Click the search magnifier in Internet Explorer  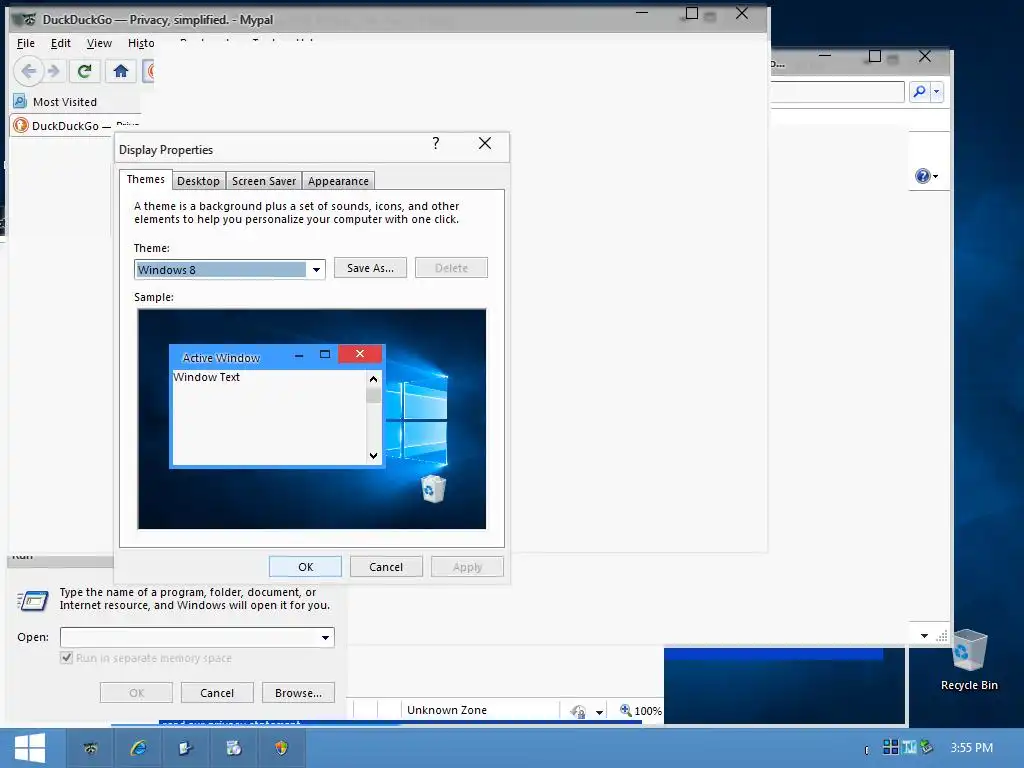pyautogui.click(x=920, y=91)
